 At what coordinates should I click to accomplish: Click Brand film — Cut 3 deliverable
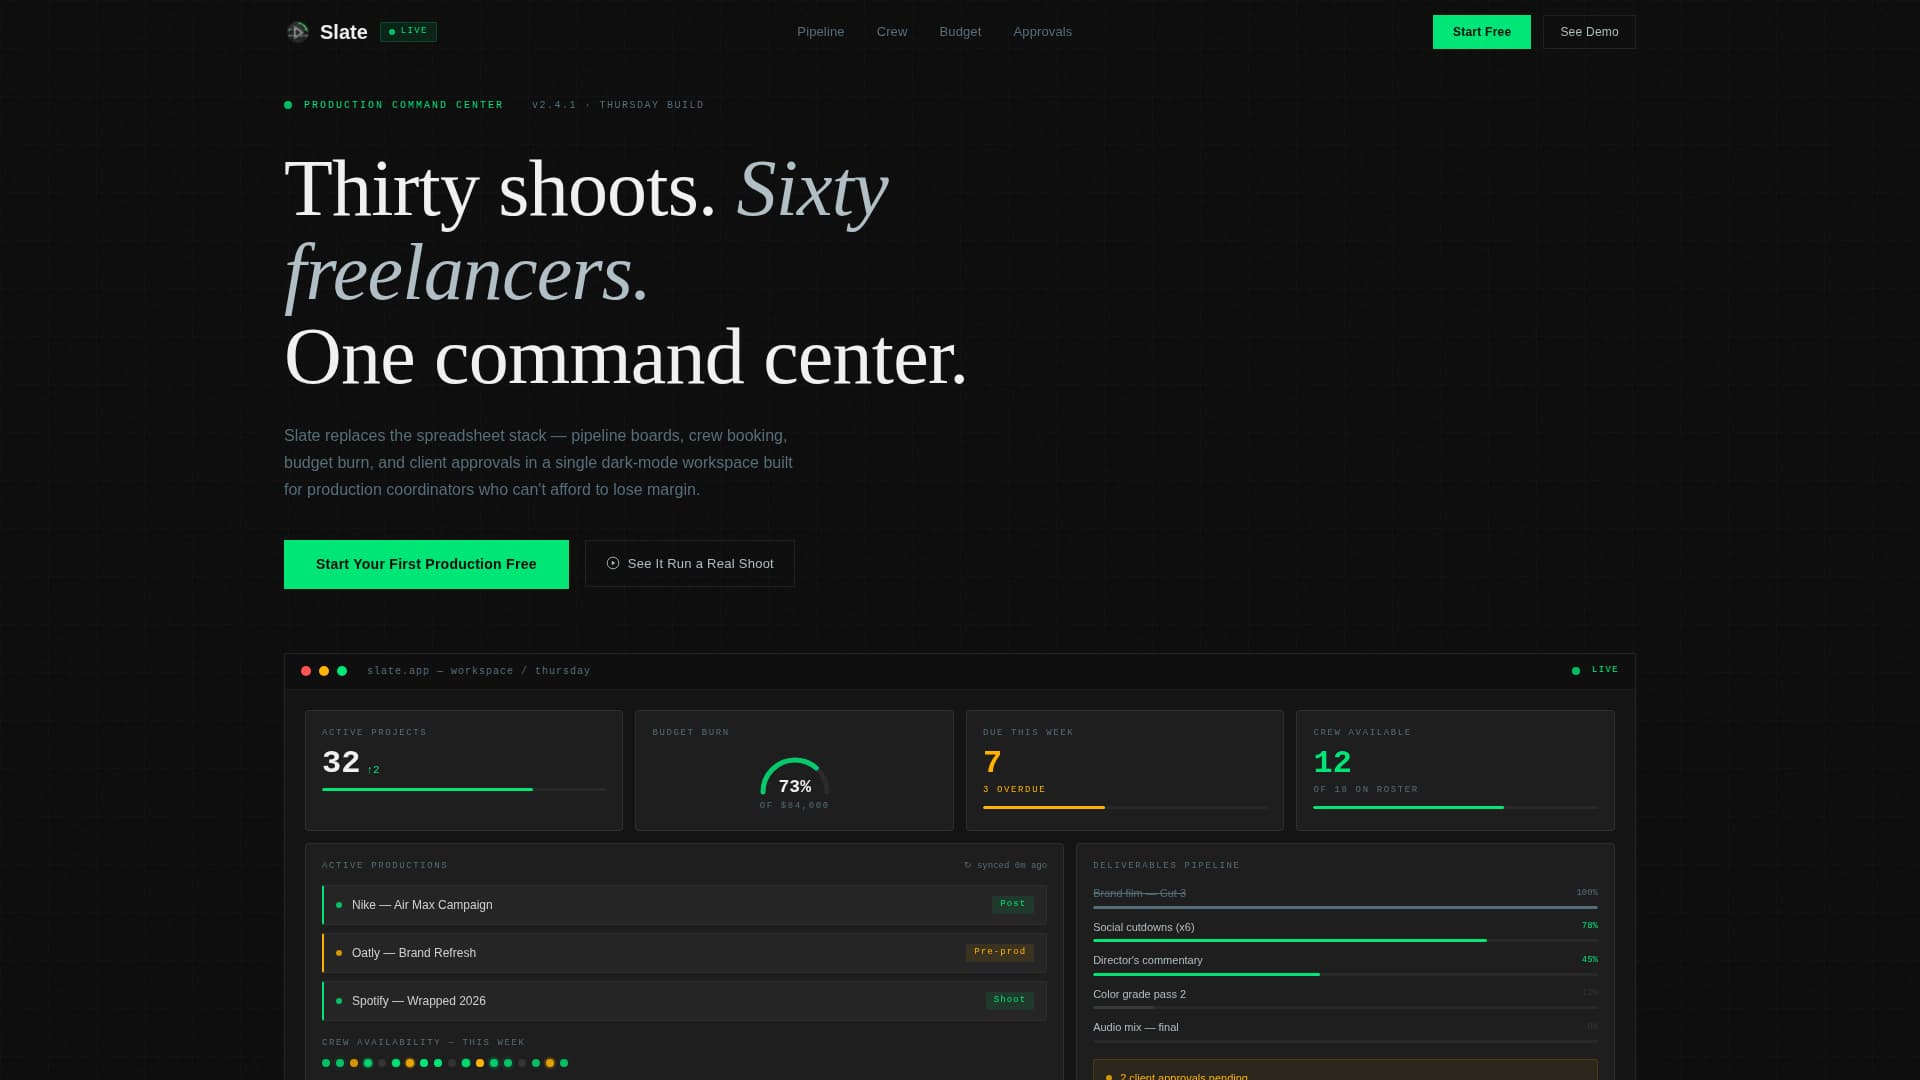(x=1139, y=893)
